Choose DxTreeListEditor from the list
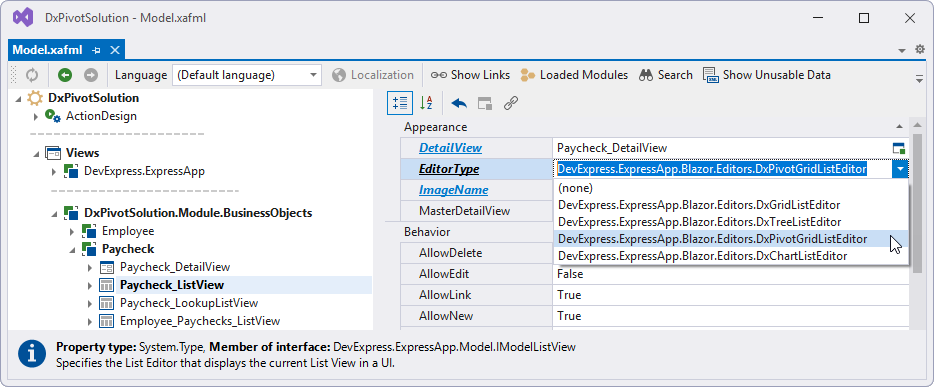 click(x=731, y=222)
